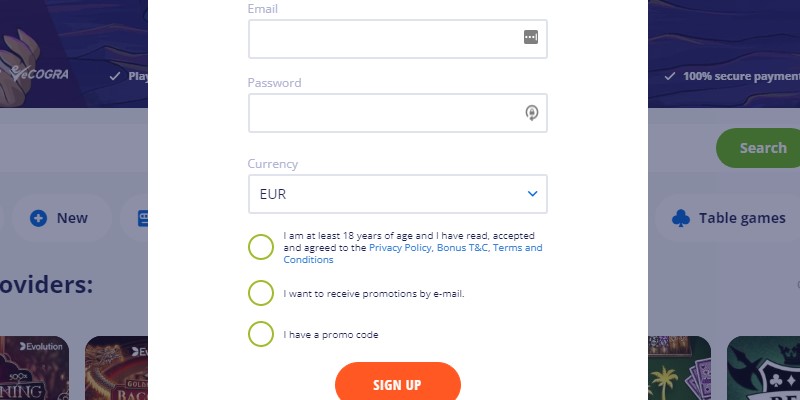Tick the age and terms agreement checkbox
Viewport: 800px width, 400px height.
(x=261, y=247)
